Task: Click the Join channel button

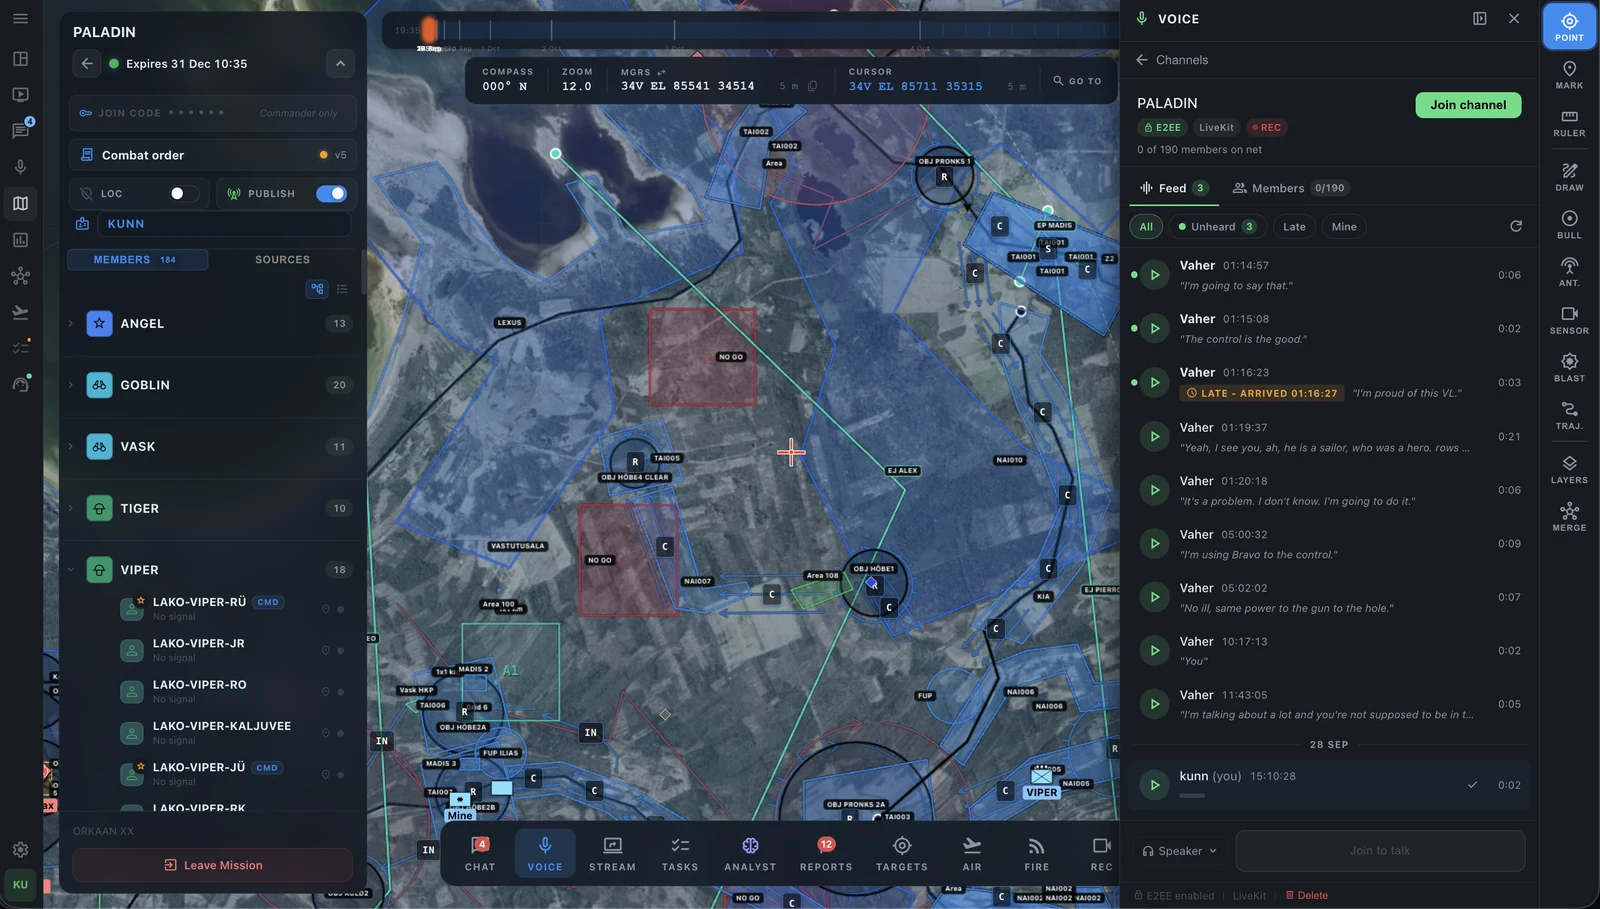Action: coord(1468,105)
